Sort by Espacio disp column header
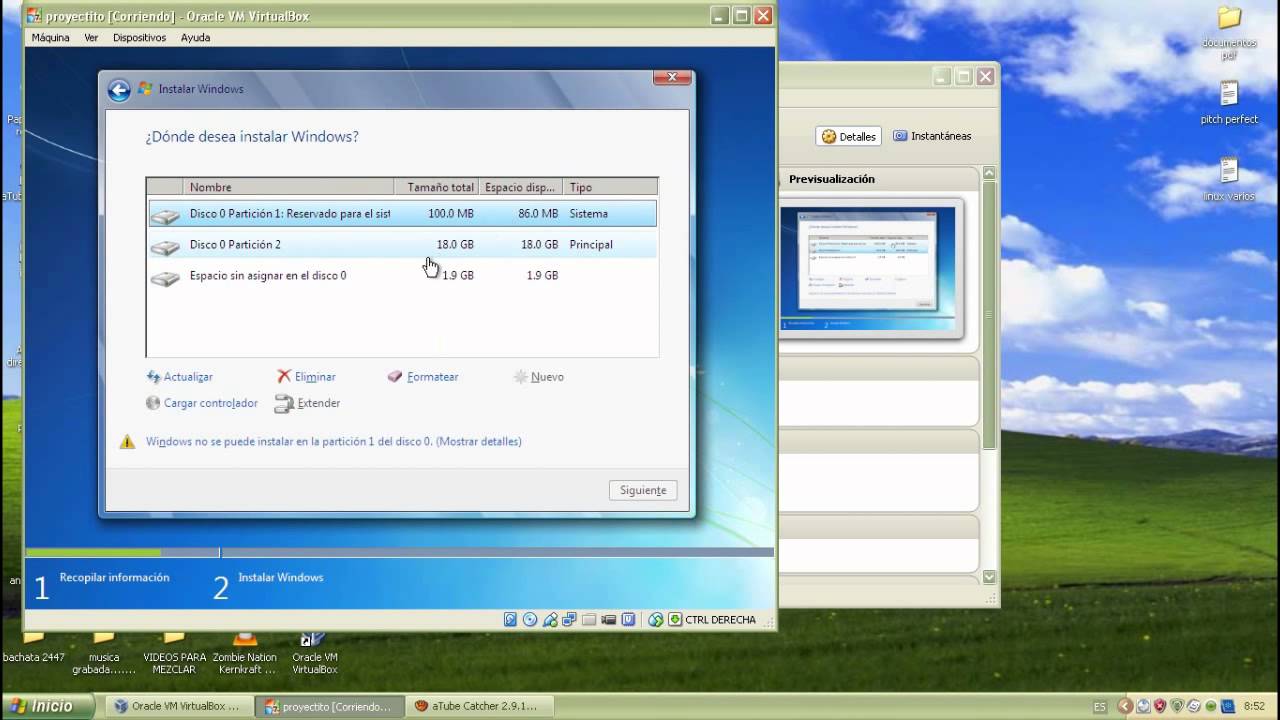Image resolution: width=1280 pixels, height=720 pixels. point(521,187)
